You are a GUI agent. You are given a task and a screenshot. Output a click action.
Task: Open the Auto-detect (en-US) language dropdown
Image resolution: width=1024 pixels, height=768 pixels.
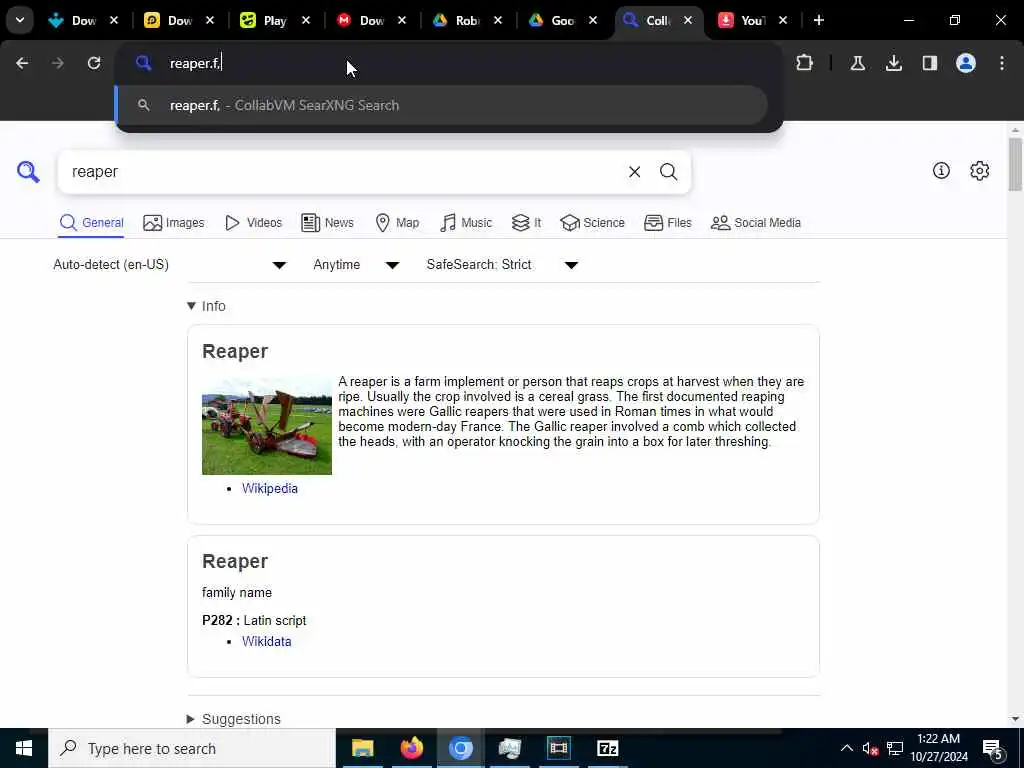coord(170,264)
